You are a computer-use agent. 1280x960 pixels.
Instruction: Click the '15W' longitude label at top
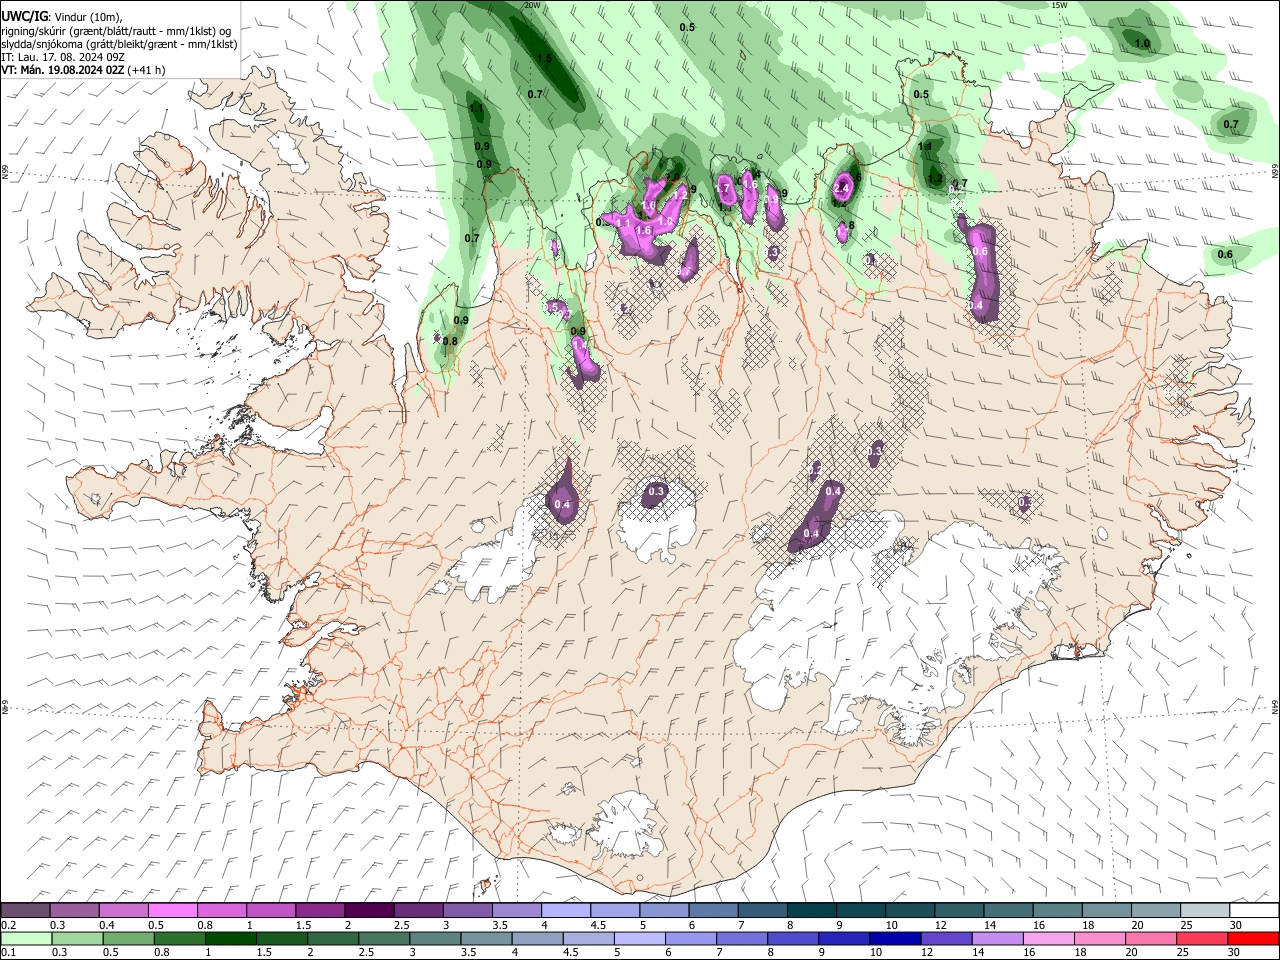[1060, 5]
